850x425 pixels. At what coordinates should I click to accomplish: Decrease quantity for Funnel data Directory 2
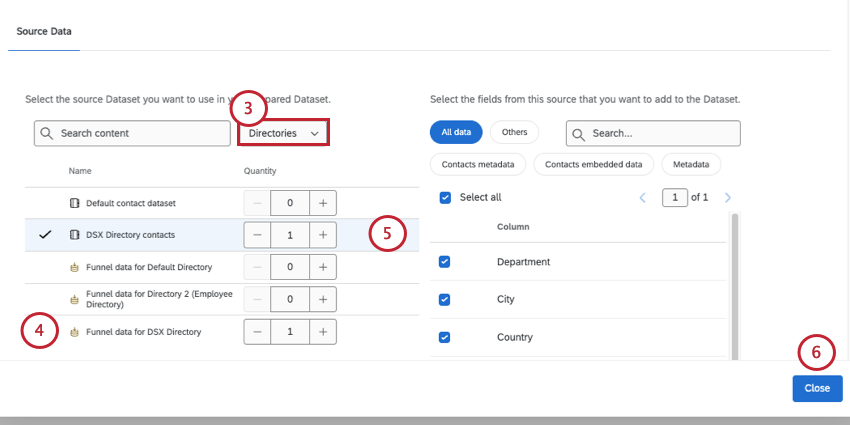tap(257, 299)
